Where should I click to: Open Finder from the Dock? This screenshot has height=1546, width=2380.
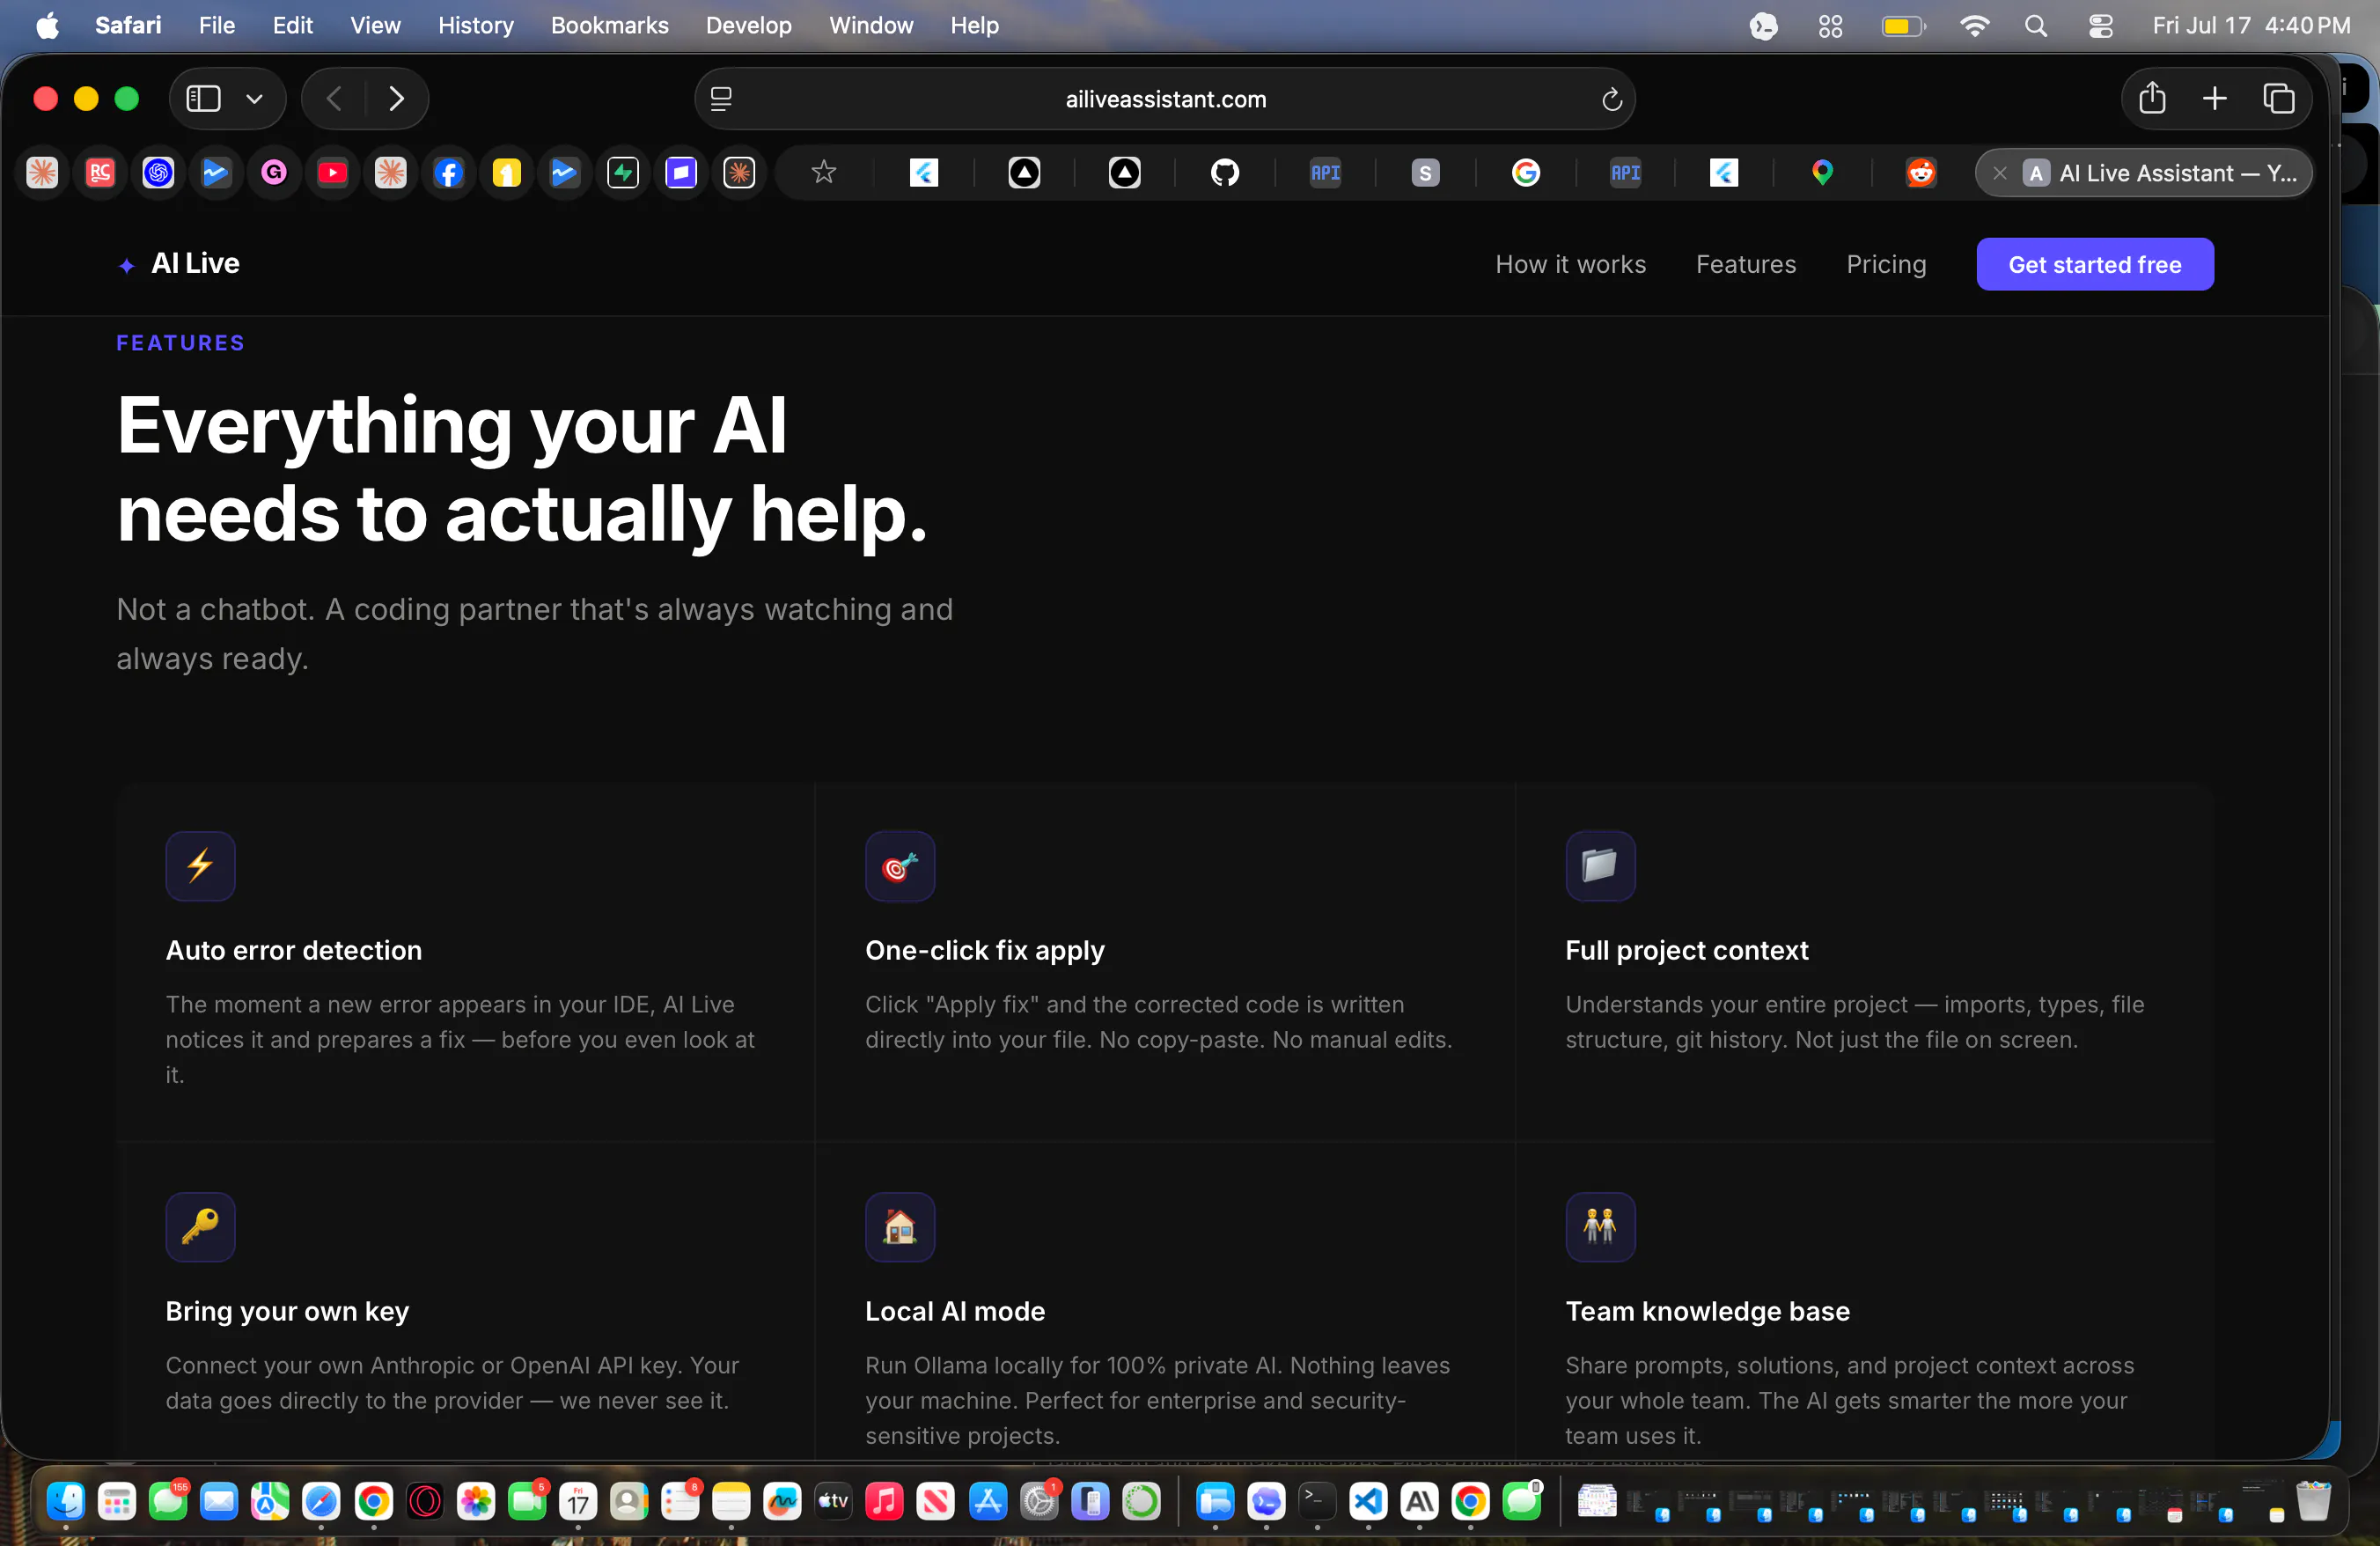click(x=66, y=1500)
